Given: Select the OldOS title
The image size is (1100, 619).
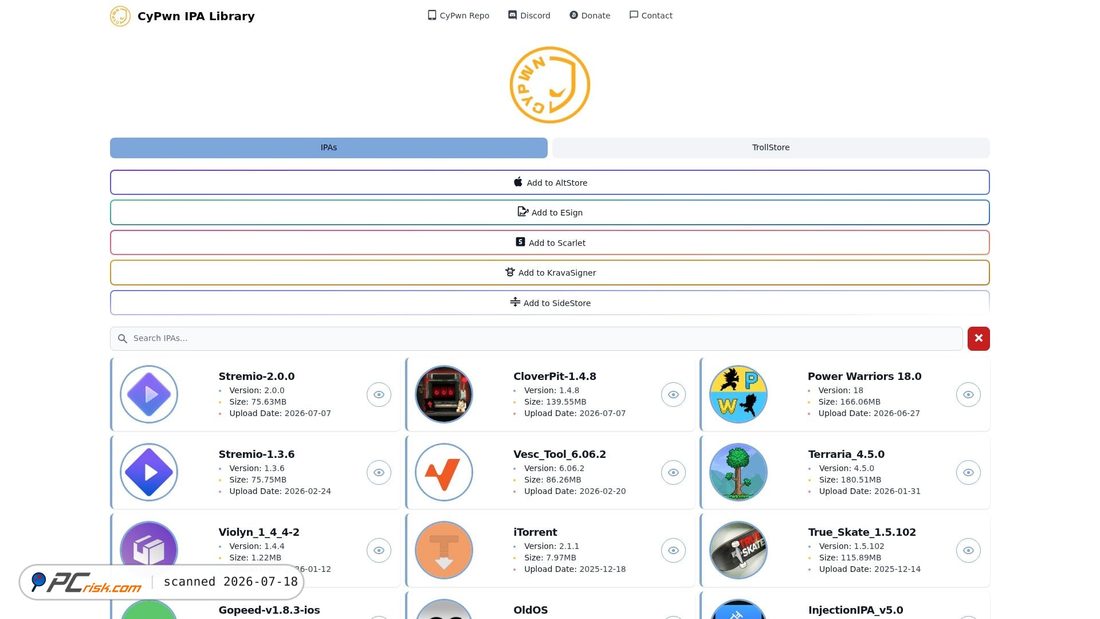Looking at the screenshot, I should [x=530, y=610].
